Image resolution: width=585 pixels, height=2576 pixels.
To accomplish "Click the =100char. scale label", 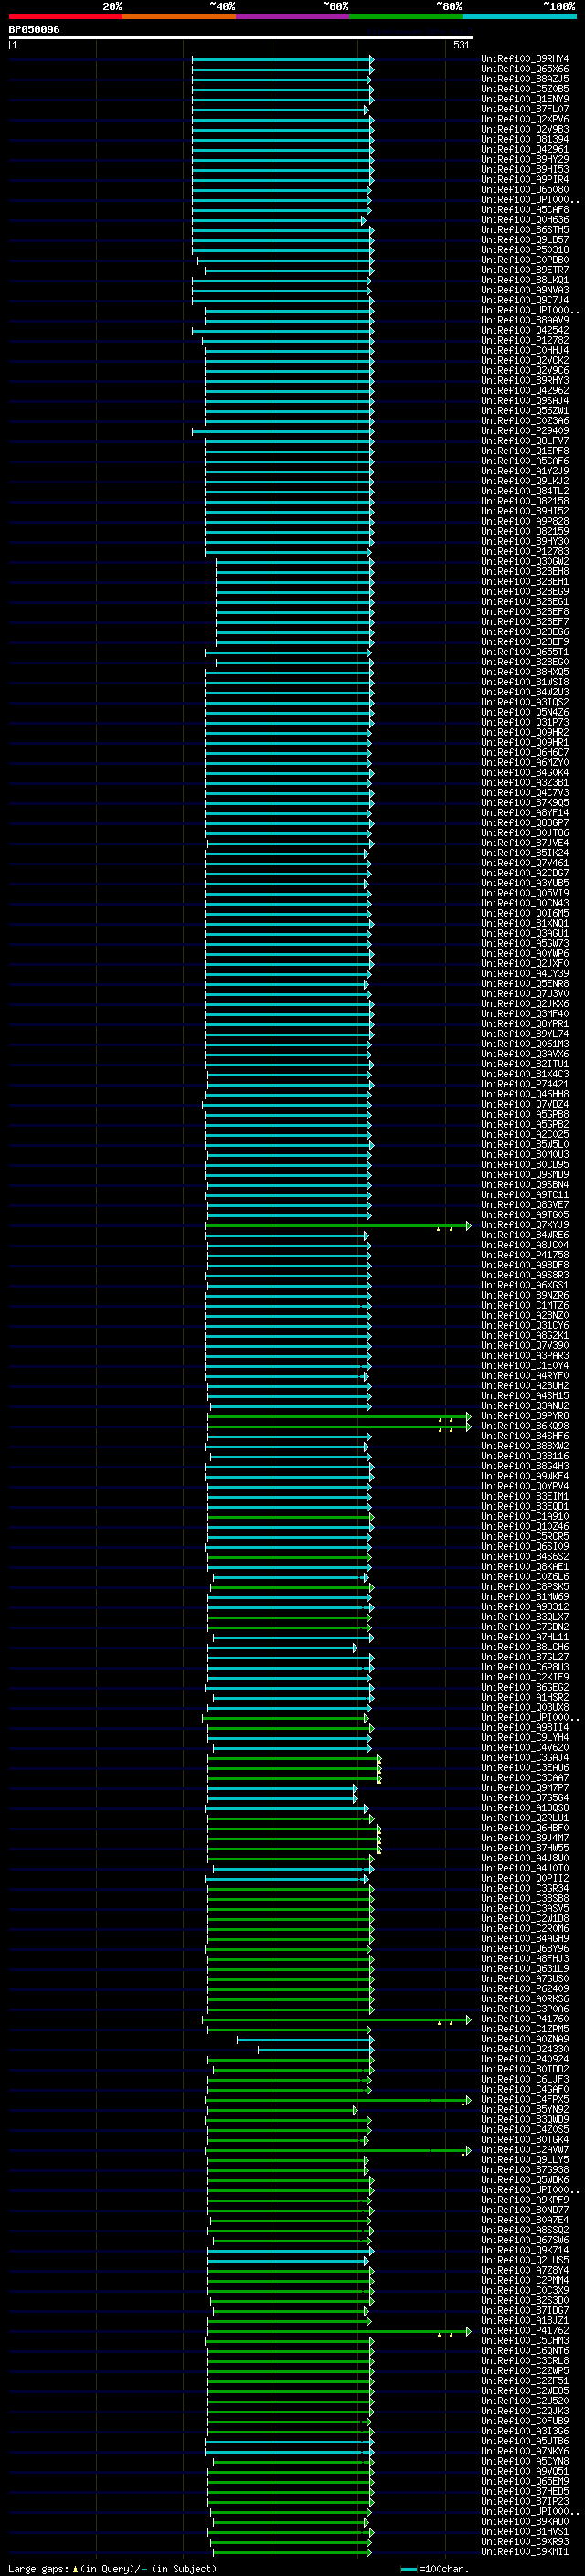I will point(443,2569).
